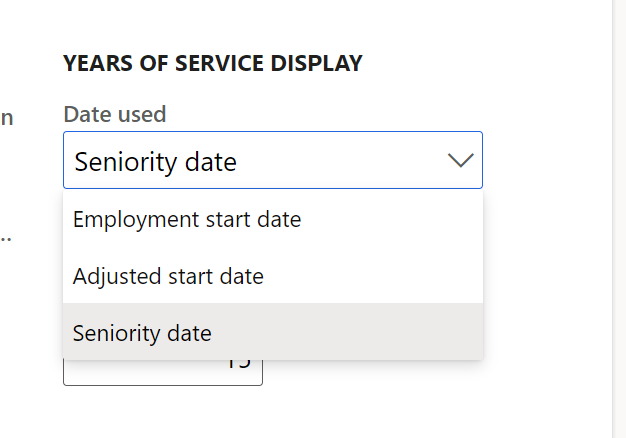Click empty space right of Employment start date

click(x=400, y=219)
